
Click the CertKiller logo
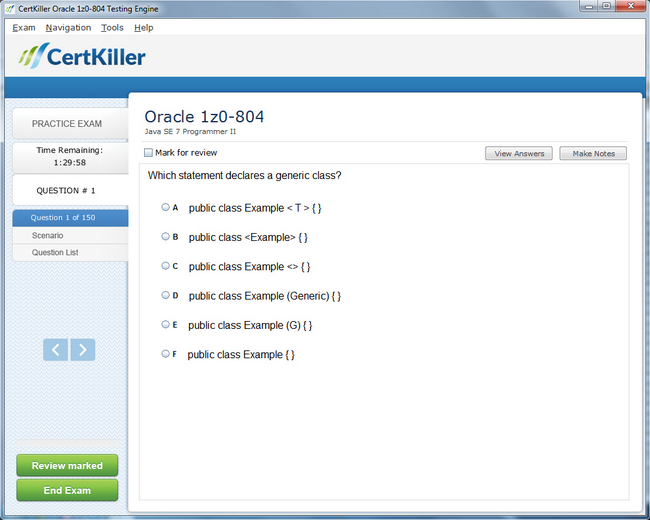(x=82, y=56)
